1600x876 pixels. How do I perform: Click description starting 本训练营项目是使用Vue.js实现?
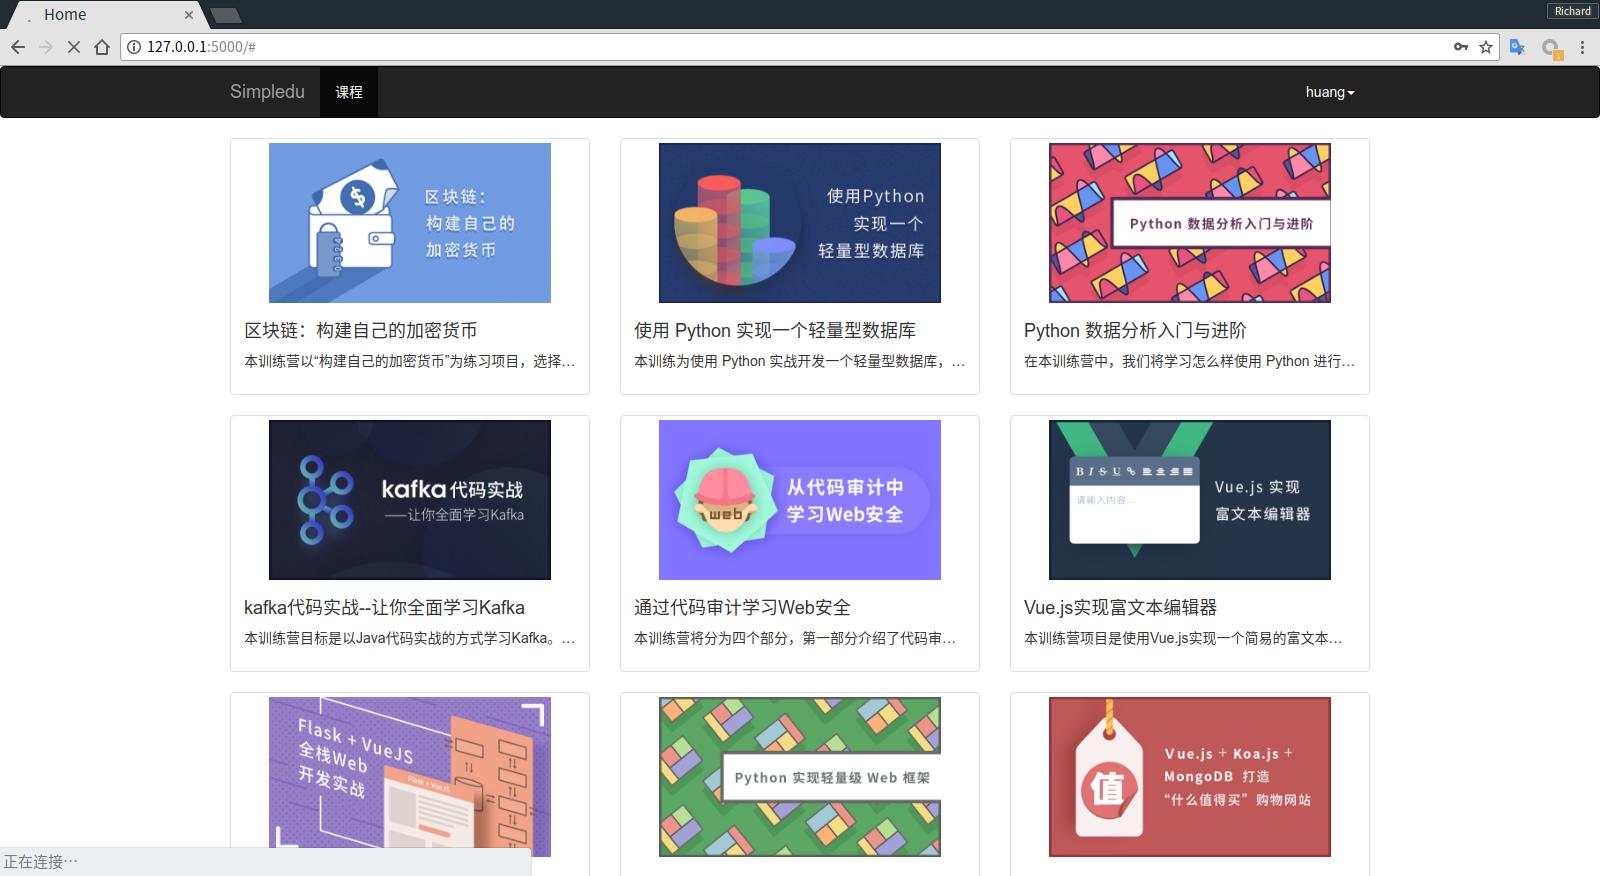pyautogui.click(x=1183, y=638)
